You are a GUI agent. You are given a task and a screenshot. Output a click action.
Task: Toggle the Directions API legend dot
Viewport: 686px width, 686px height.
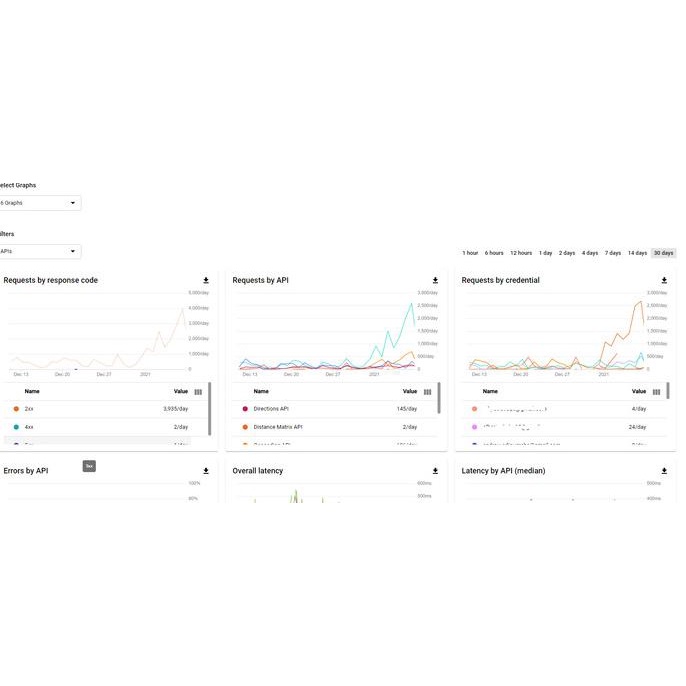[245, 409]
